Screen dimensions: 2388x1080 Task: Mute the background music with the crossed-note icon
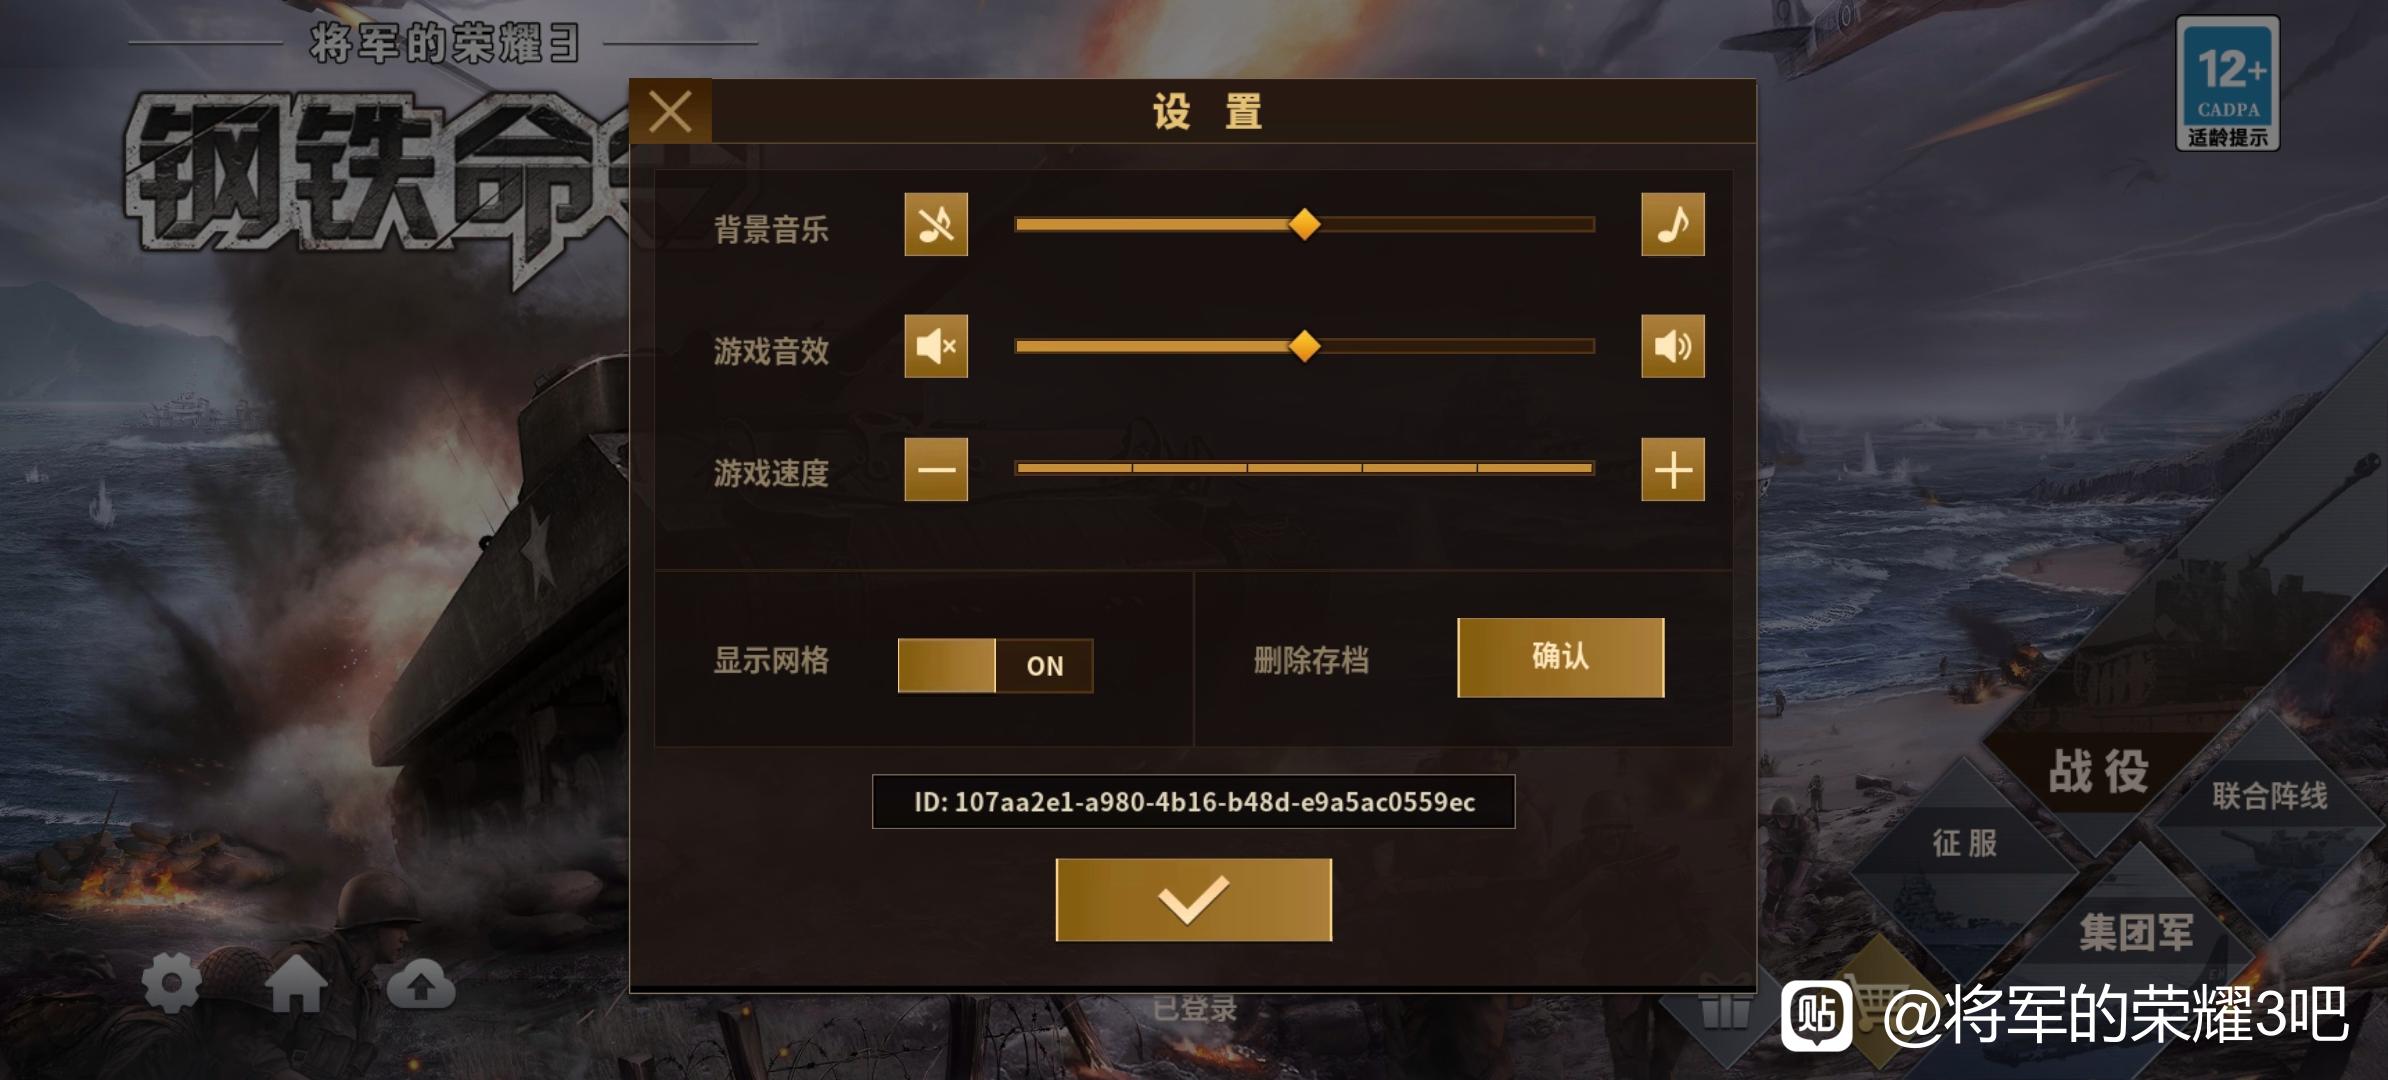936,224
